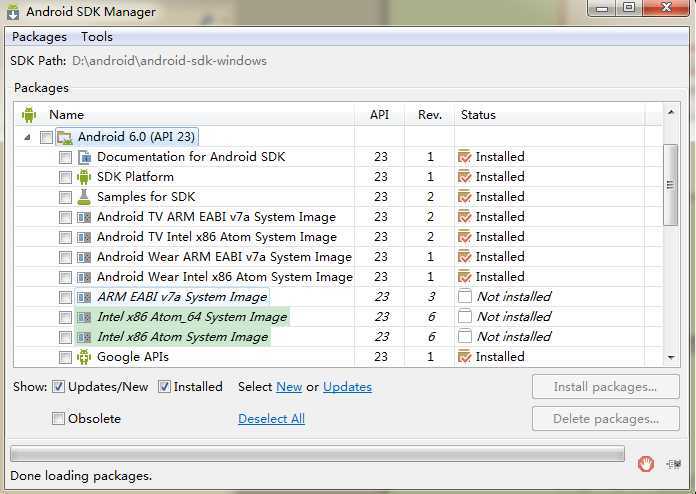Click the 'Done loading packages.' status text
This screenshot has height=494, width=696.
coord(81,476)
